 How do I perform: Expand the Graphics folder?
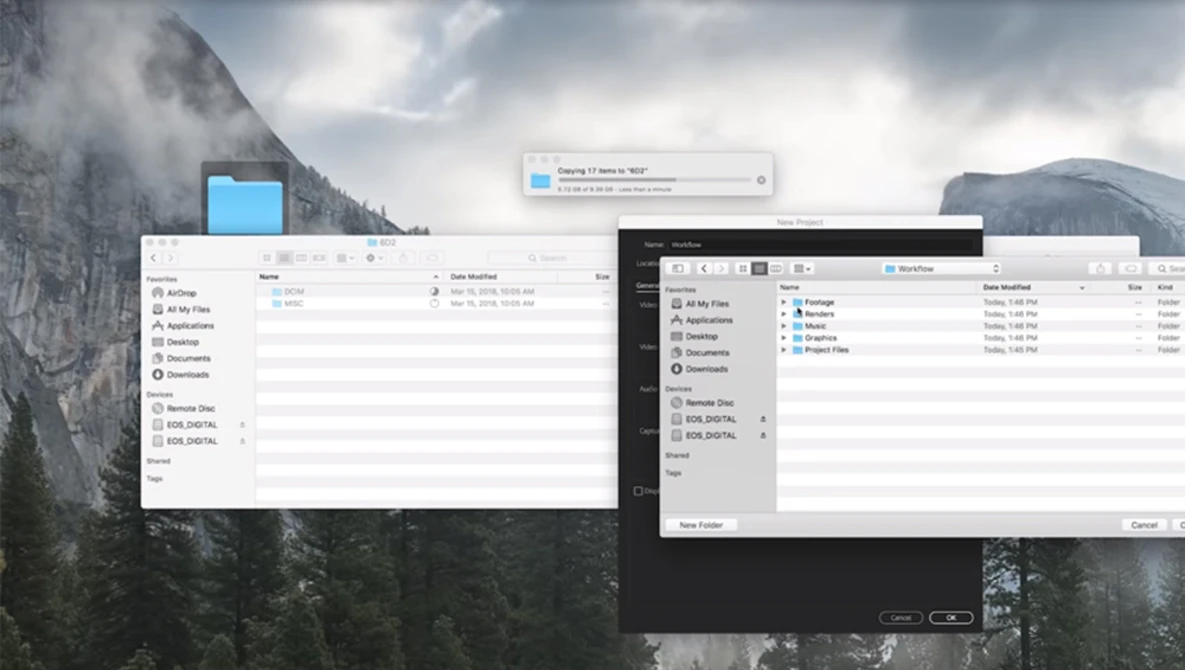784,338
